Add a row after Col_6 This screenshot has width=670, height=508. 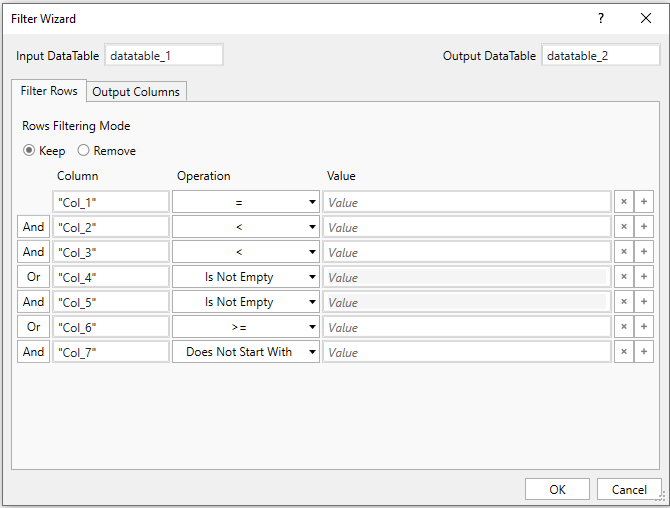pos(643,327)
